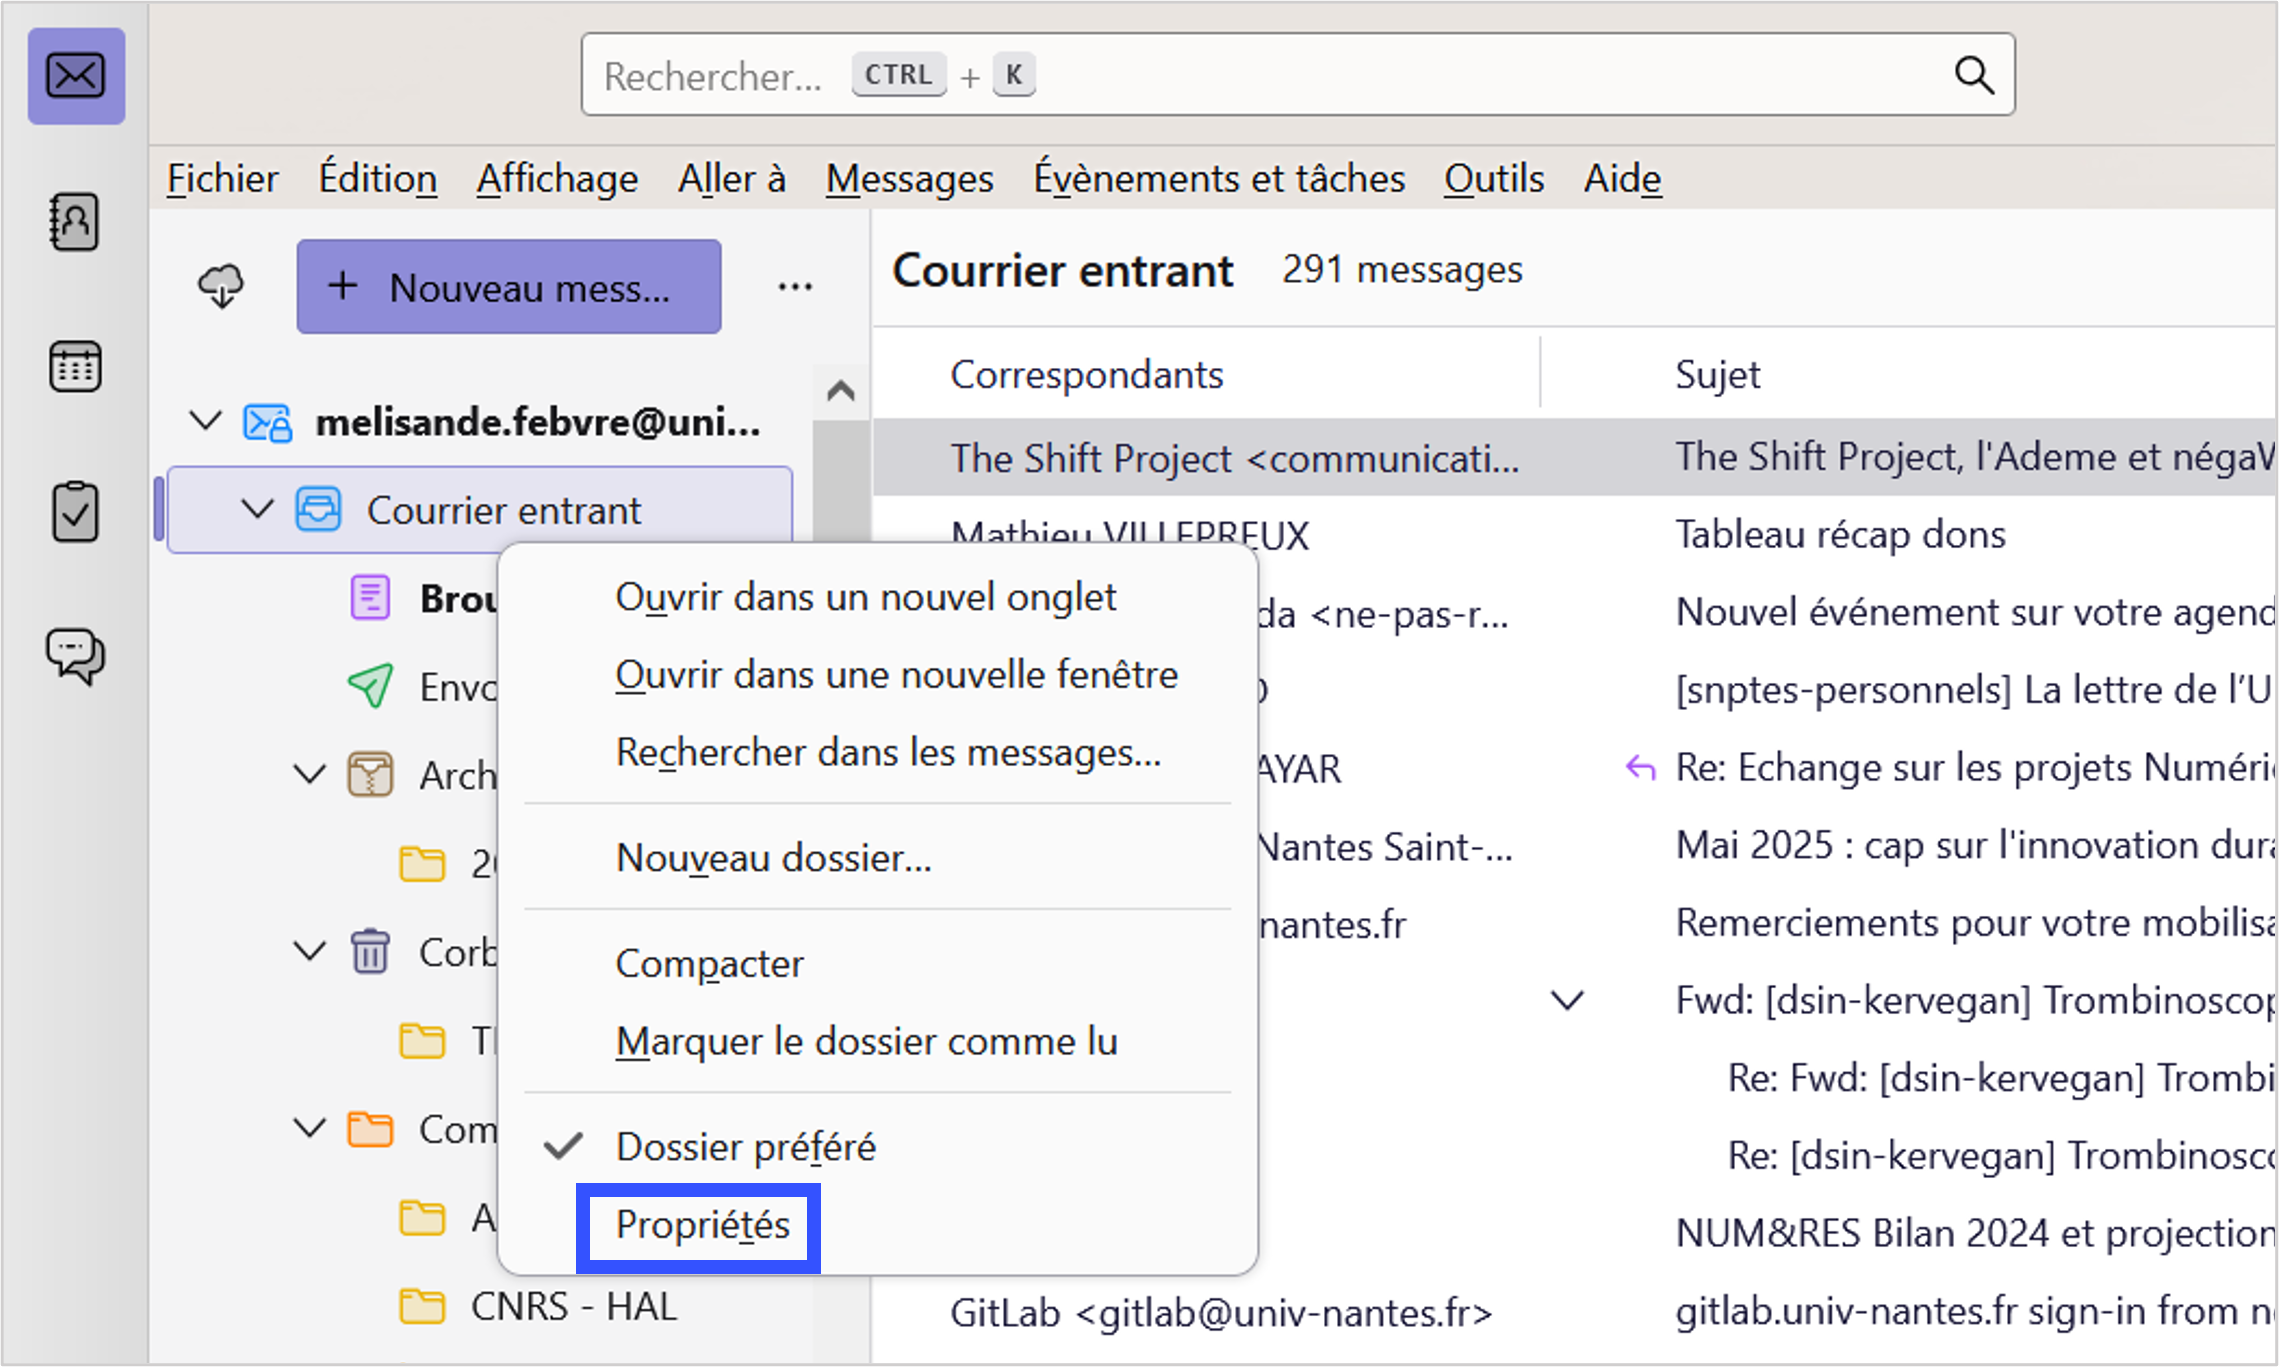2279x1367 pixels.
Task: Open the Calendar sidebar icon
Action: [75, 367]
